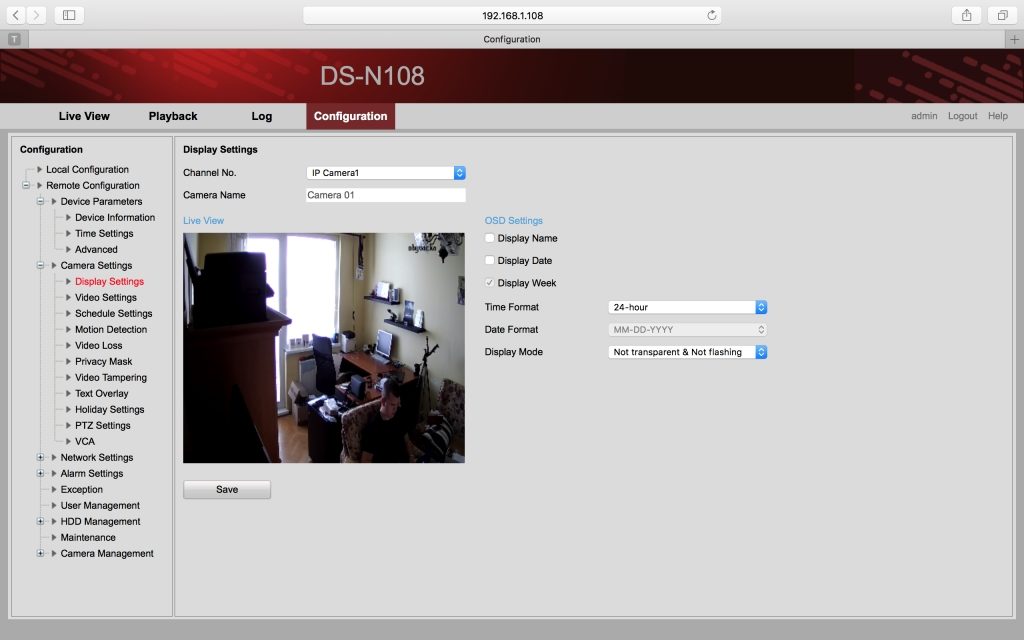This screenshot has width=1024, height=640.
Task: Click the Camera Name text field
Action: 385,195
